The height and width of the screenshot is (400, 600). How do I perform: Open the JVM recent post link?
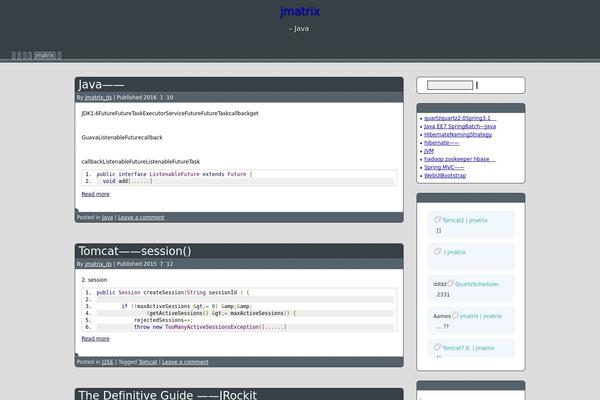tap(429, 151)
